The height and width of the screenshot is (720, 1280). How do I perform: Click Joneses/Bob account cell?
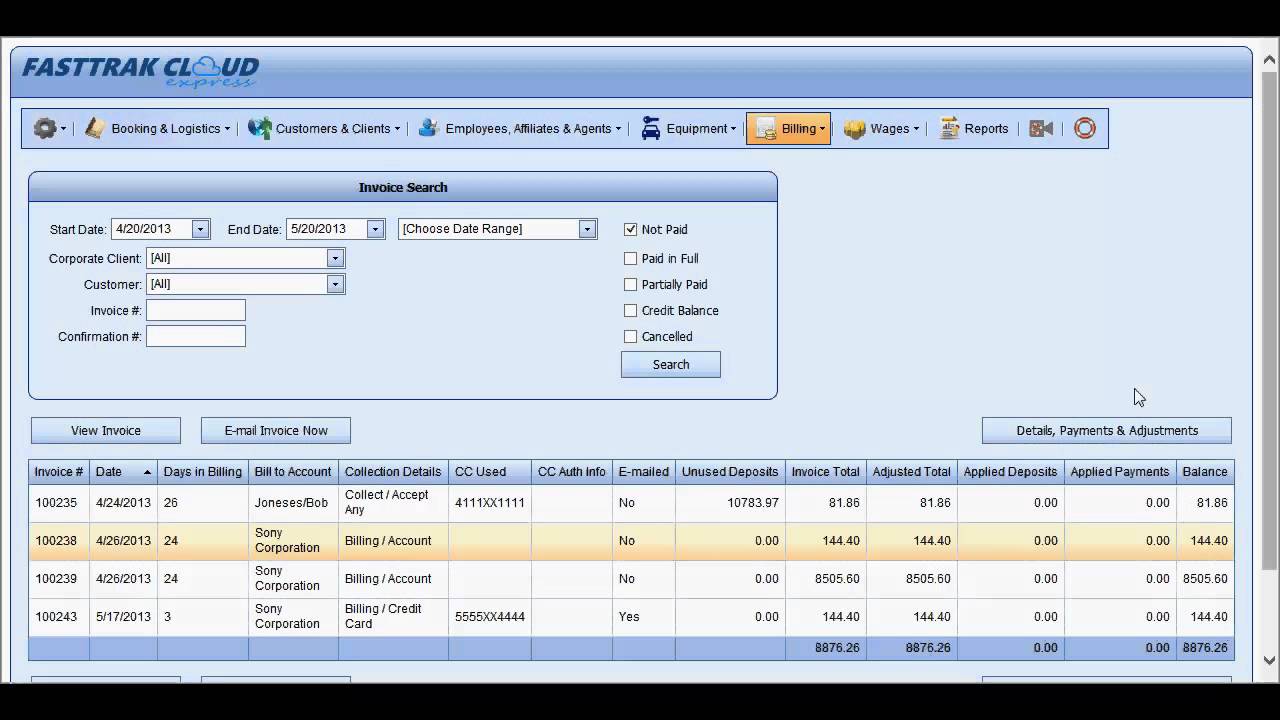point(293,503)
